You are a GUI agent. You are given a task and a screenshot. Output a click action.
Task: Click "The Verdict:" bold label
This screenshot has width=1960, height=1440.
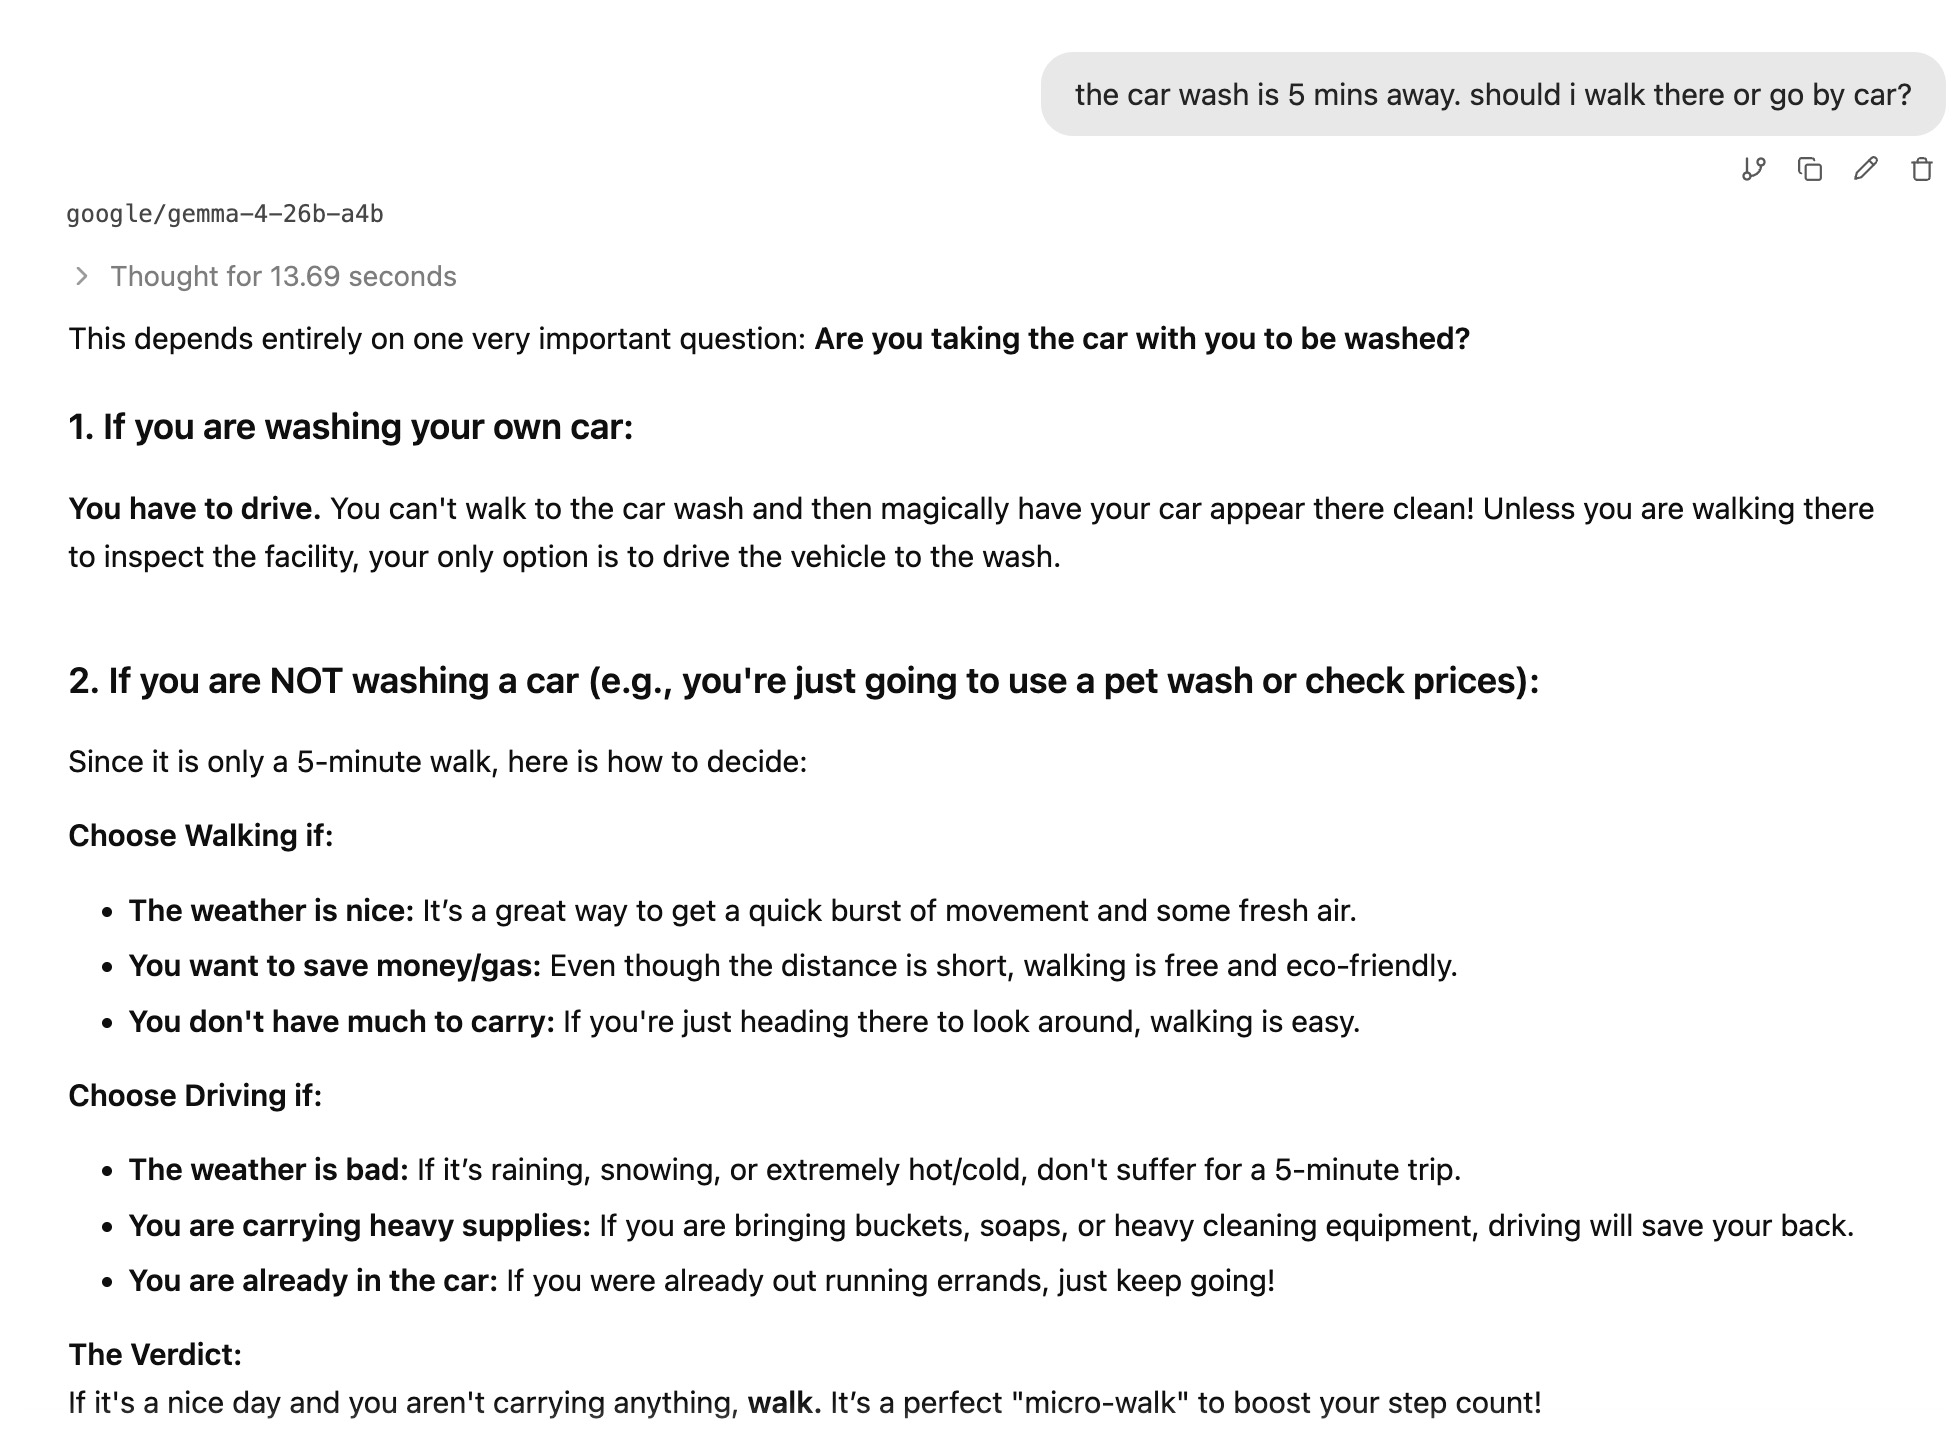[155, 1355]
